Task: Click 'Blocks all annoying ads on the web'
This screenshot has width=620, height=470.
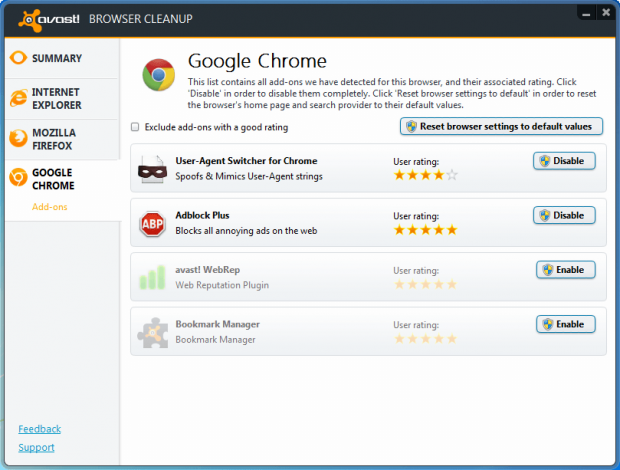Action: tap(246, 231)
